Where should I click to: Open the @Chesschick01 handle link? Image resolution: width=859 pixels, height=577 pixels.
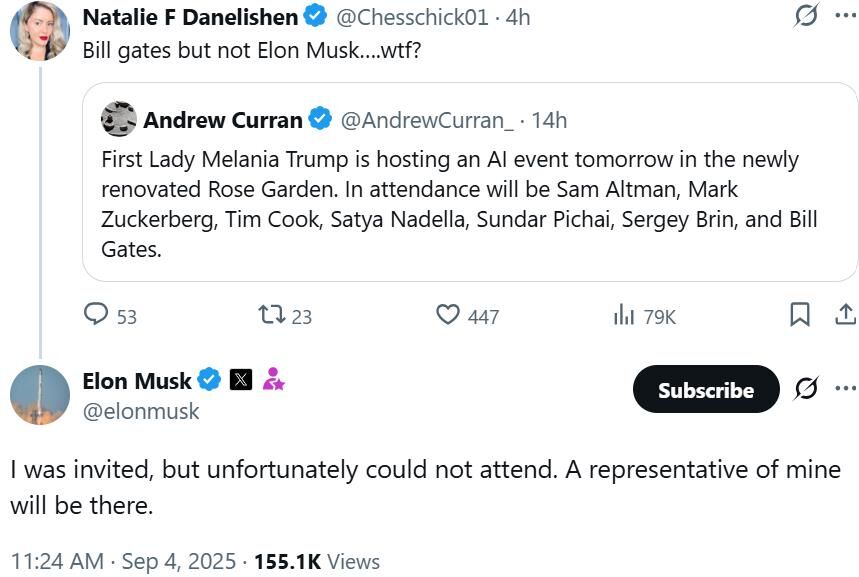[x=412, y=17]
